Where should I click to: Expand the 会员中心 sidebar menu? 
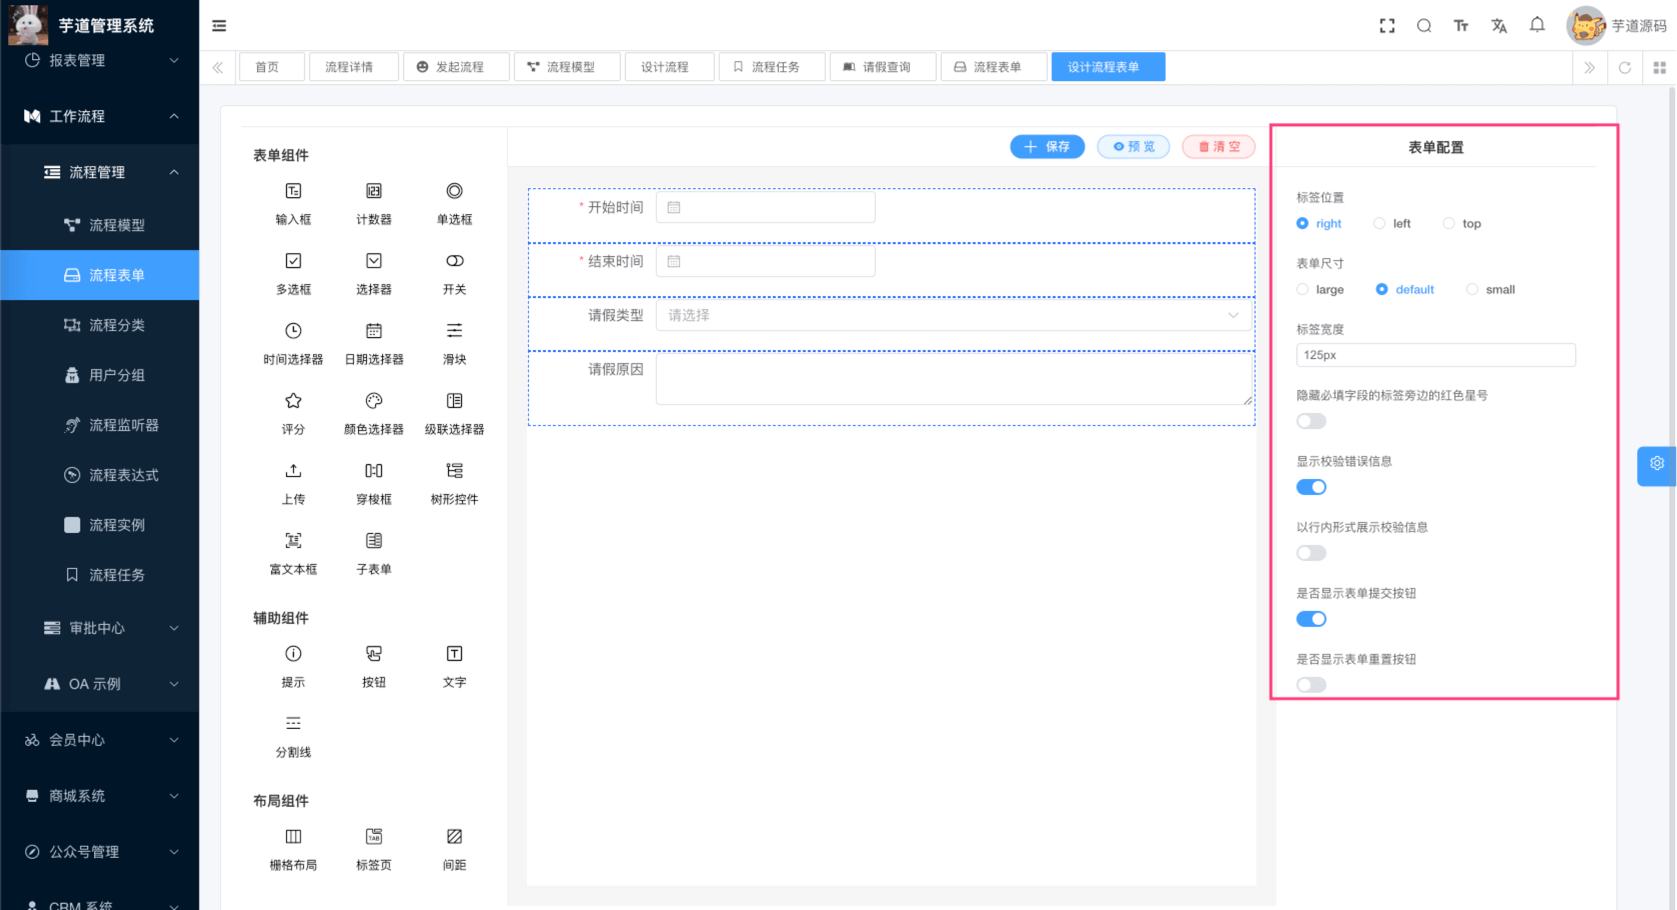100,740
